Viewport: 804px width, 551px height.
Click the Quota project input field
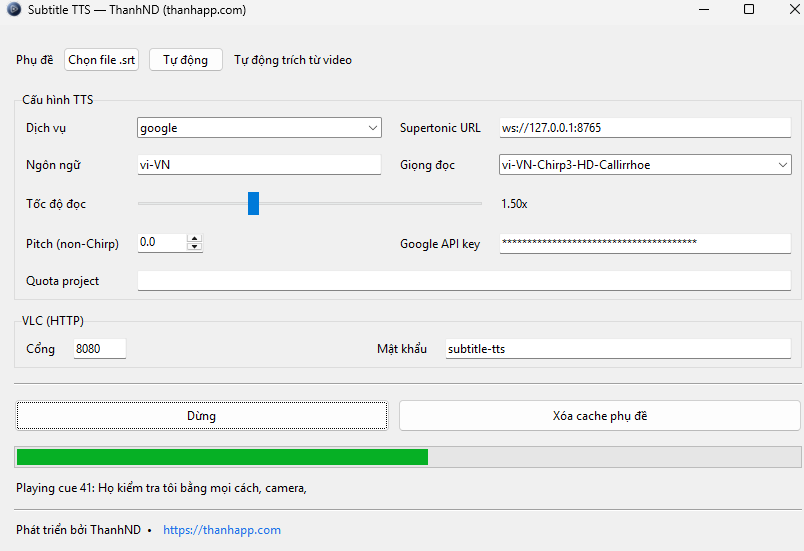pos(464,280)
